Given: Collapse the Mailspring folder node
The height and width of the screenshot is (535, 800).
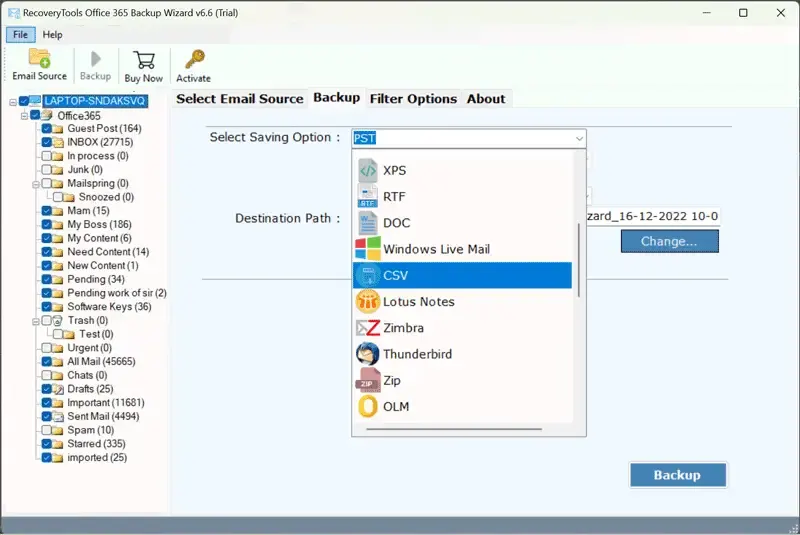Looking at the screenshot, I should pyautogui.click(x=35, y=184).
